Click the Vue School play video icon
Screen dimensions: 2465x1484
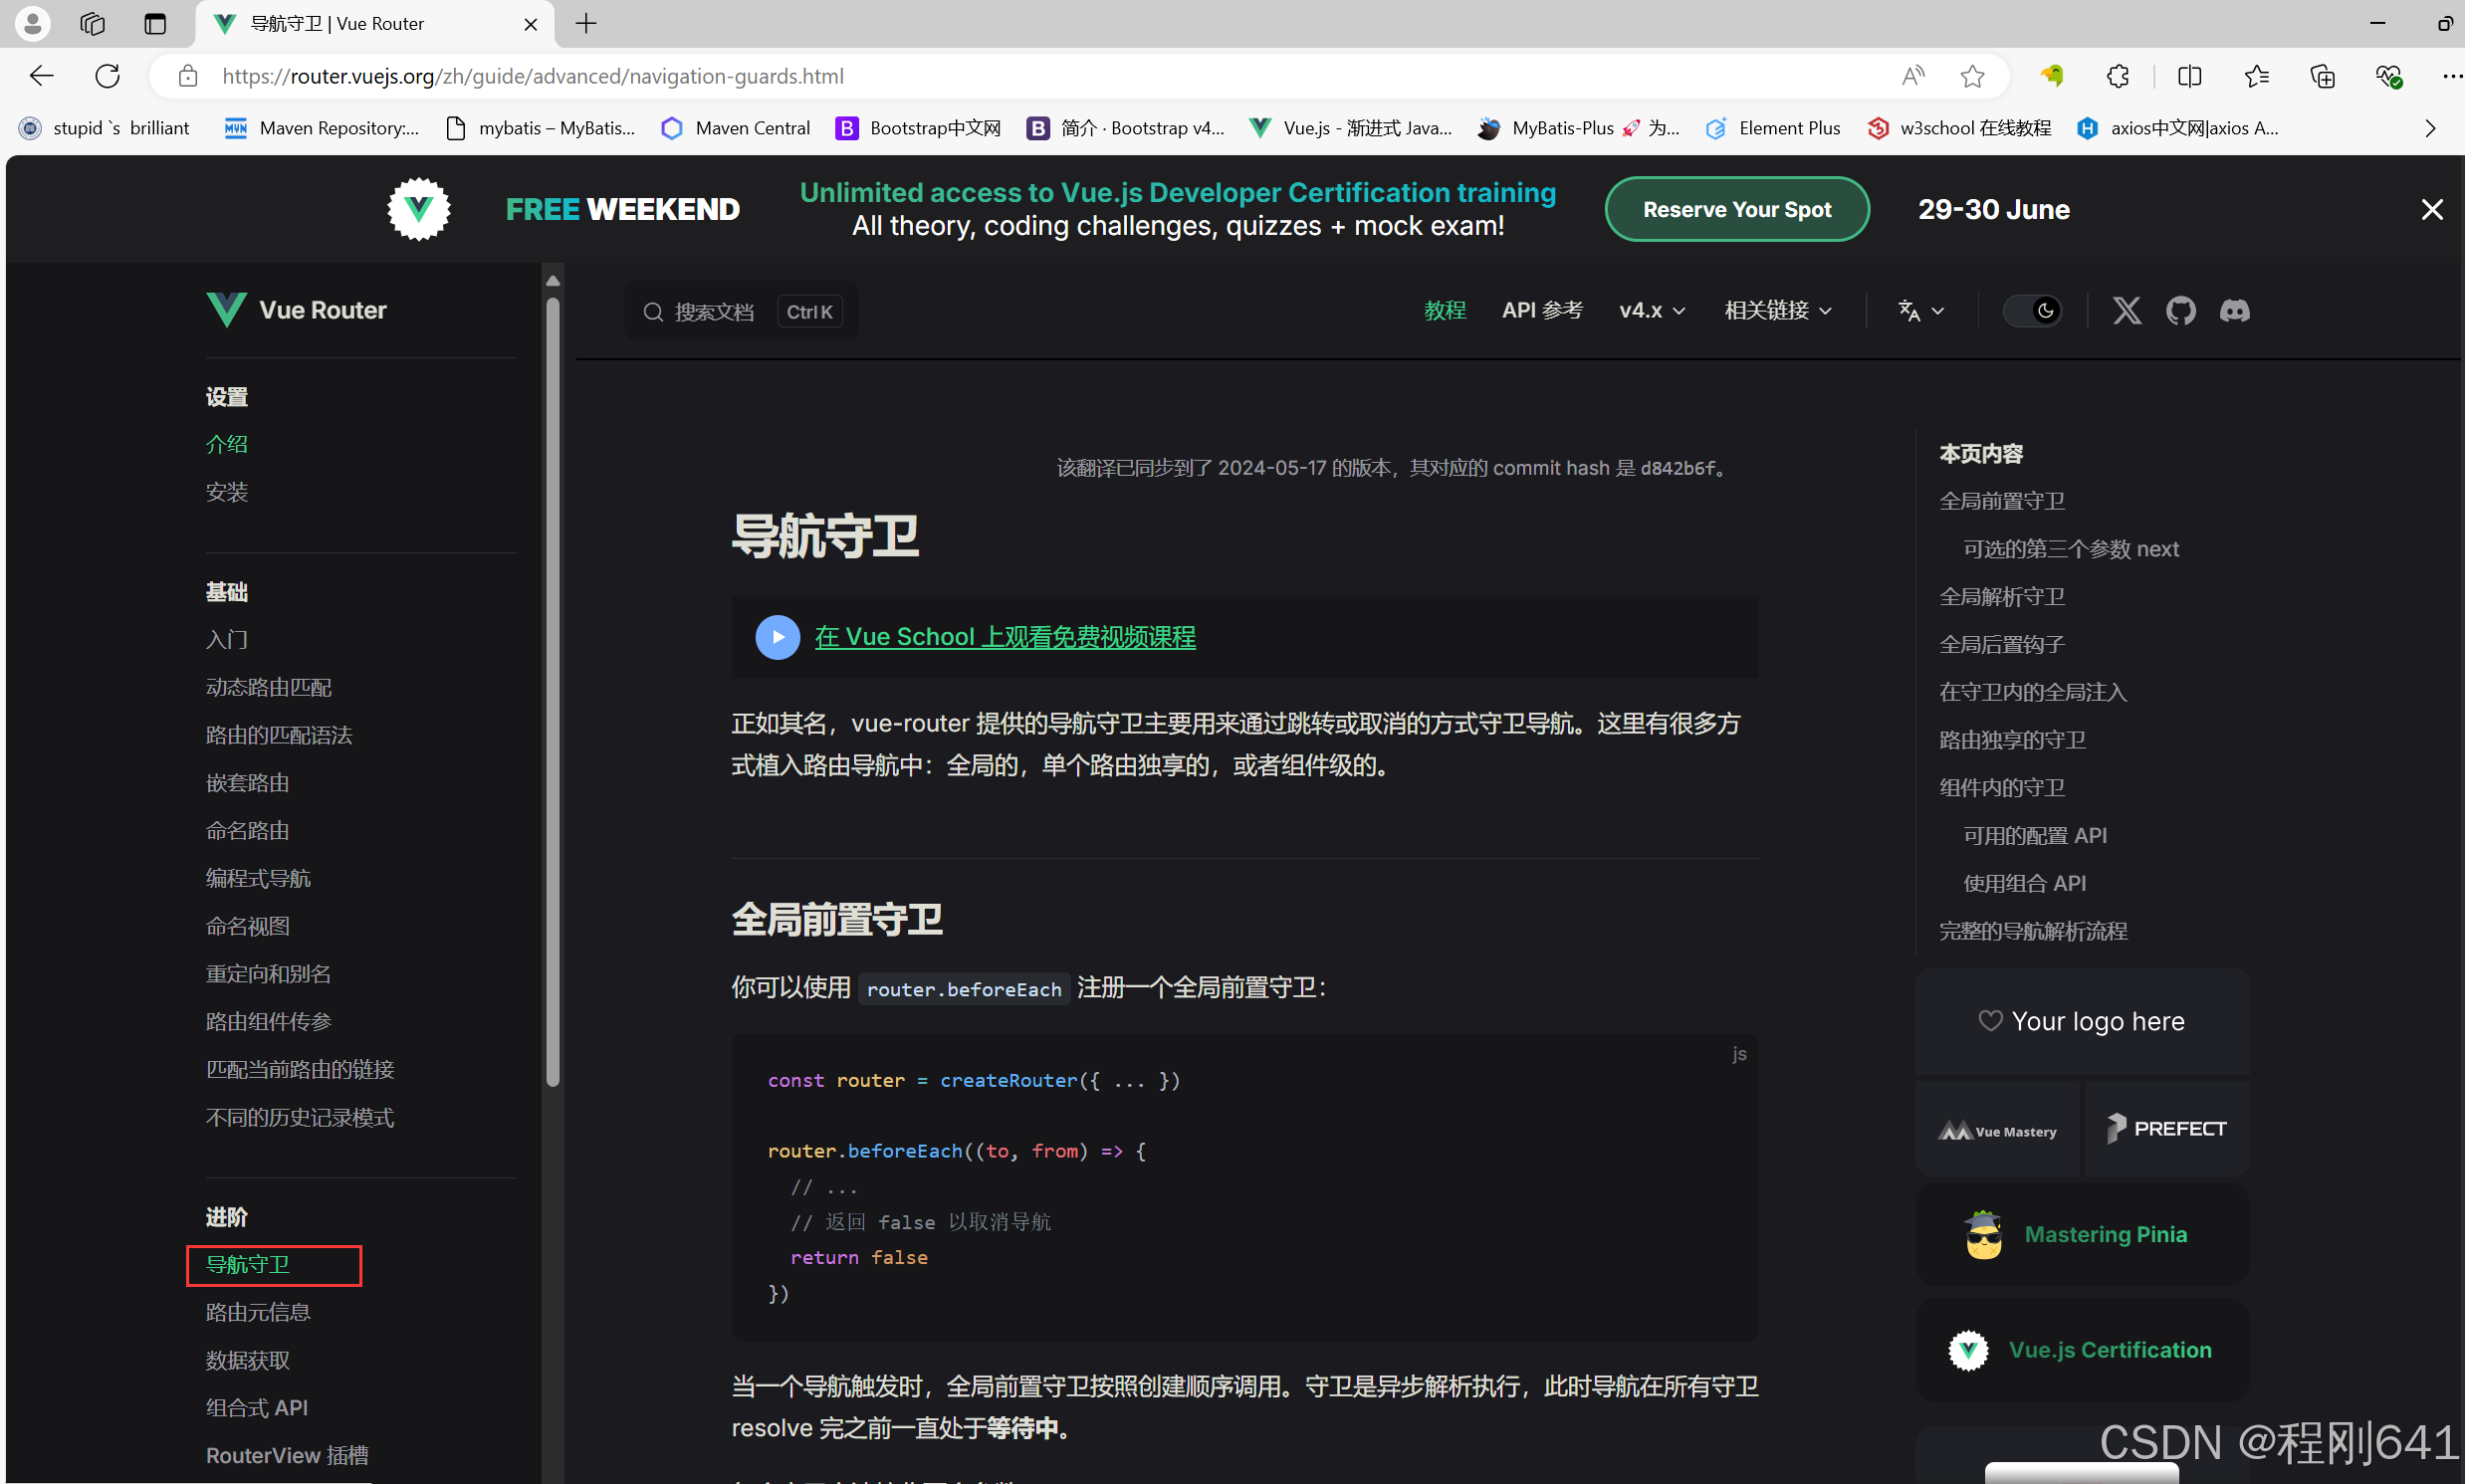click(777, 637)
